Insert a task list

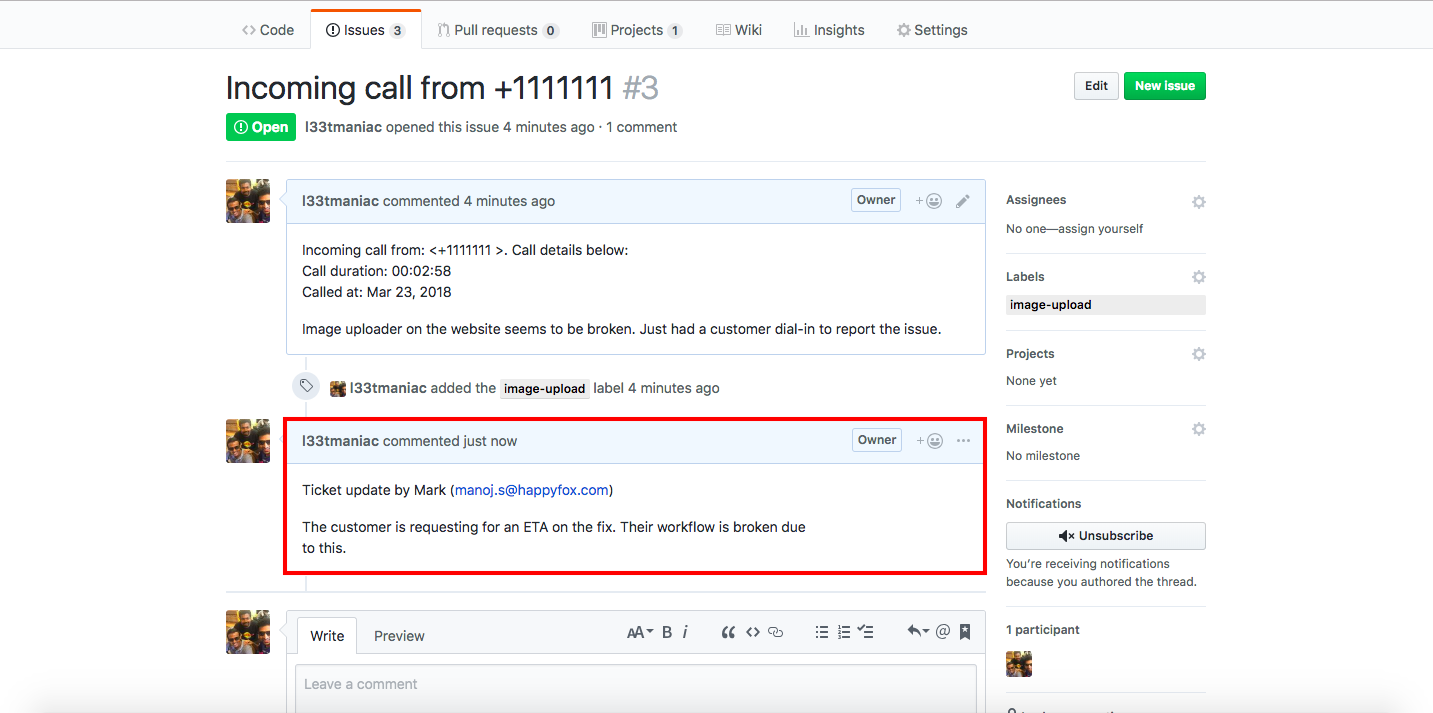point(866,632)
